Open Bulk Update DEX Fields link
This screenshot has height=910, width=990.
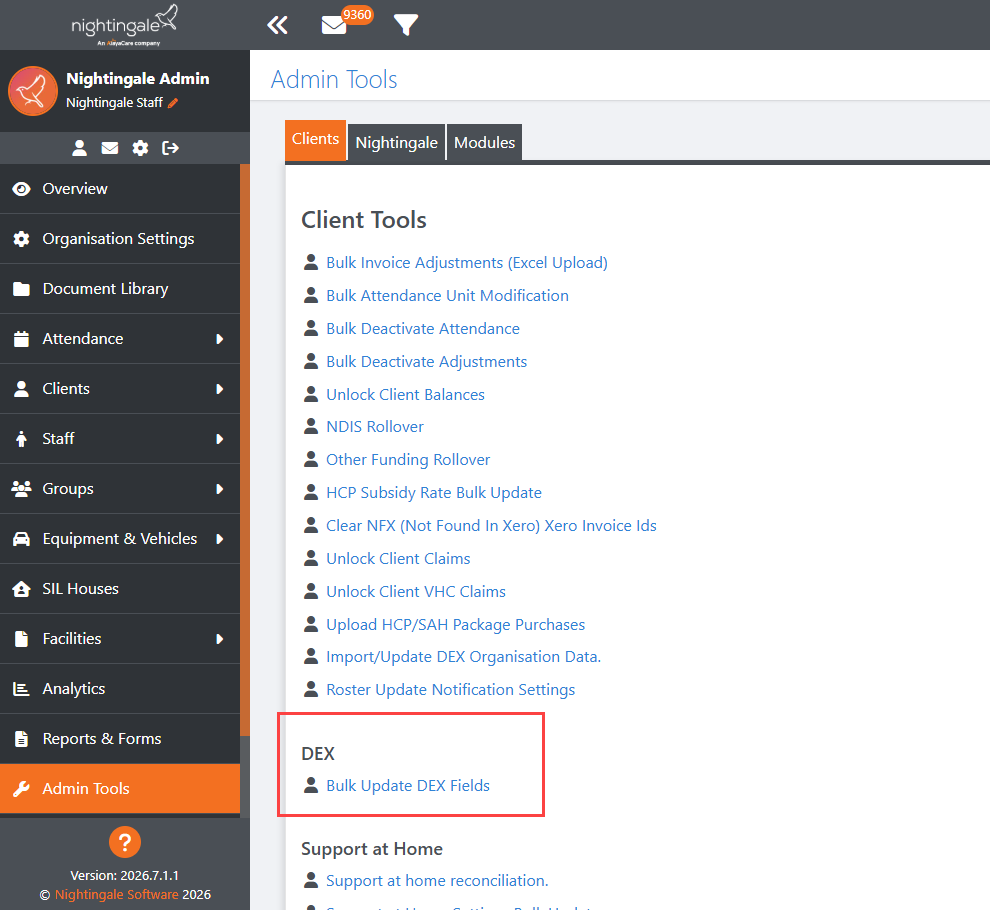pos(408,786)
